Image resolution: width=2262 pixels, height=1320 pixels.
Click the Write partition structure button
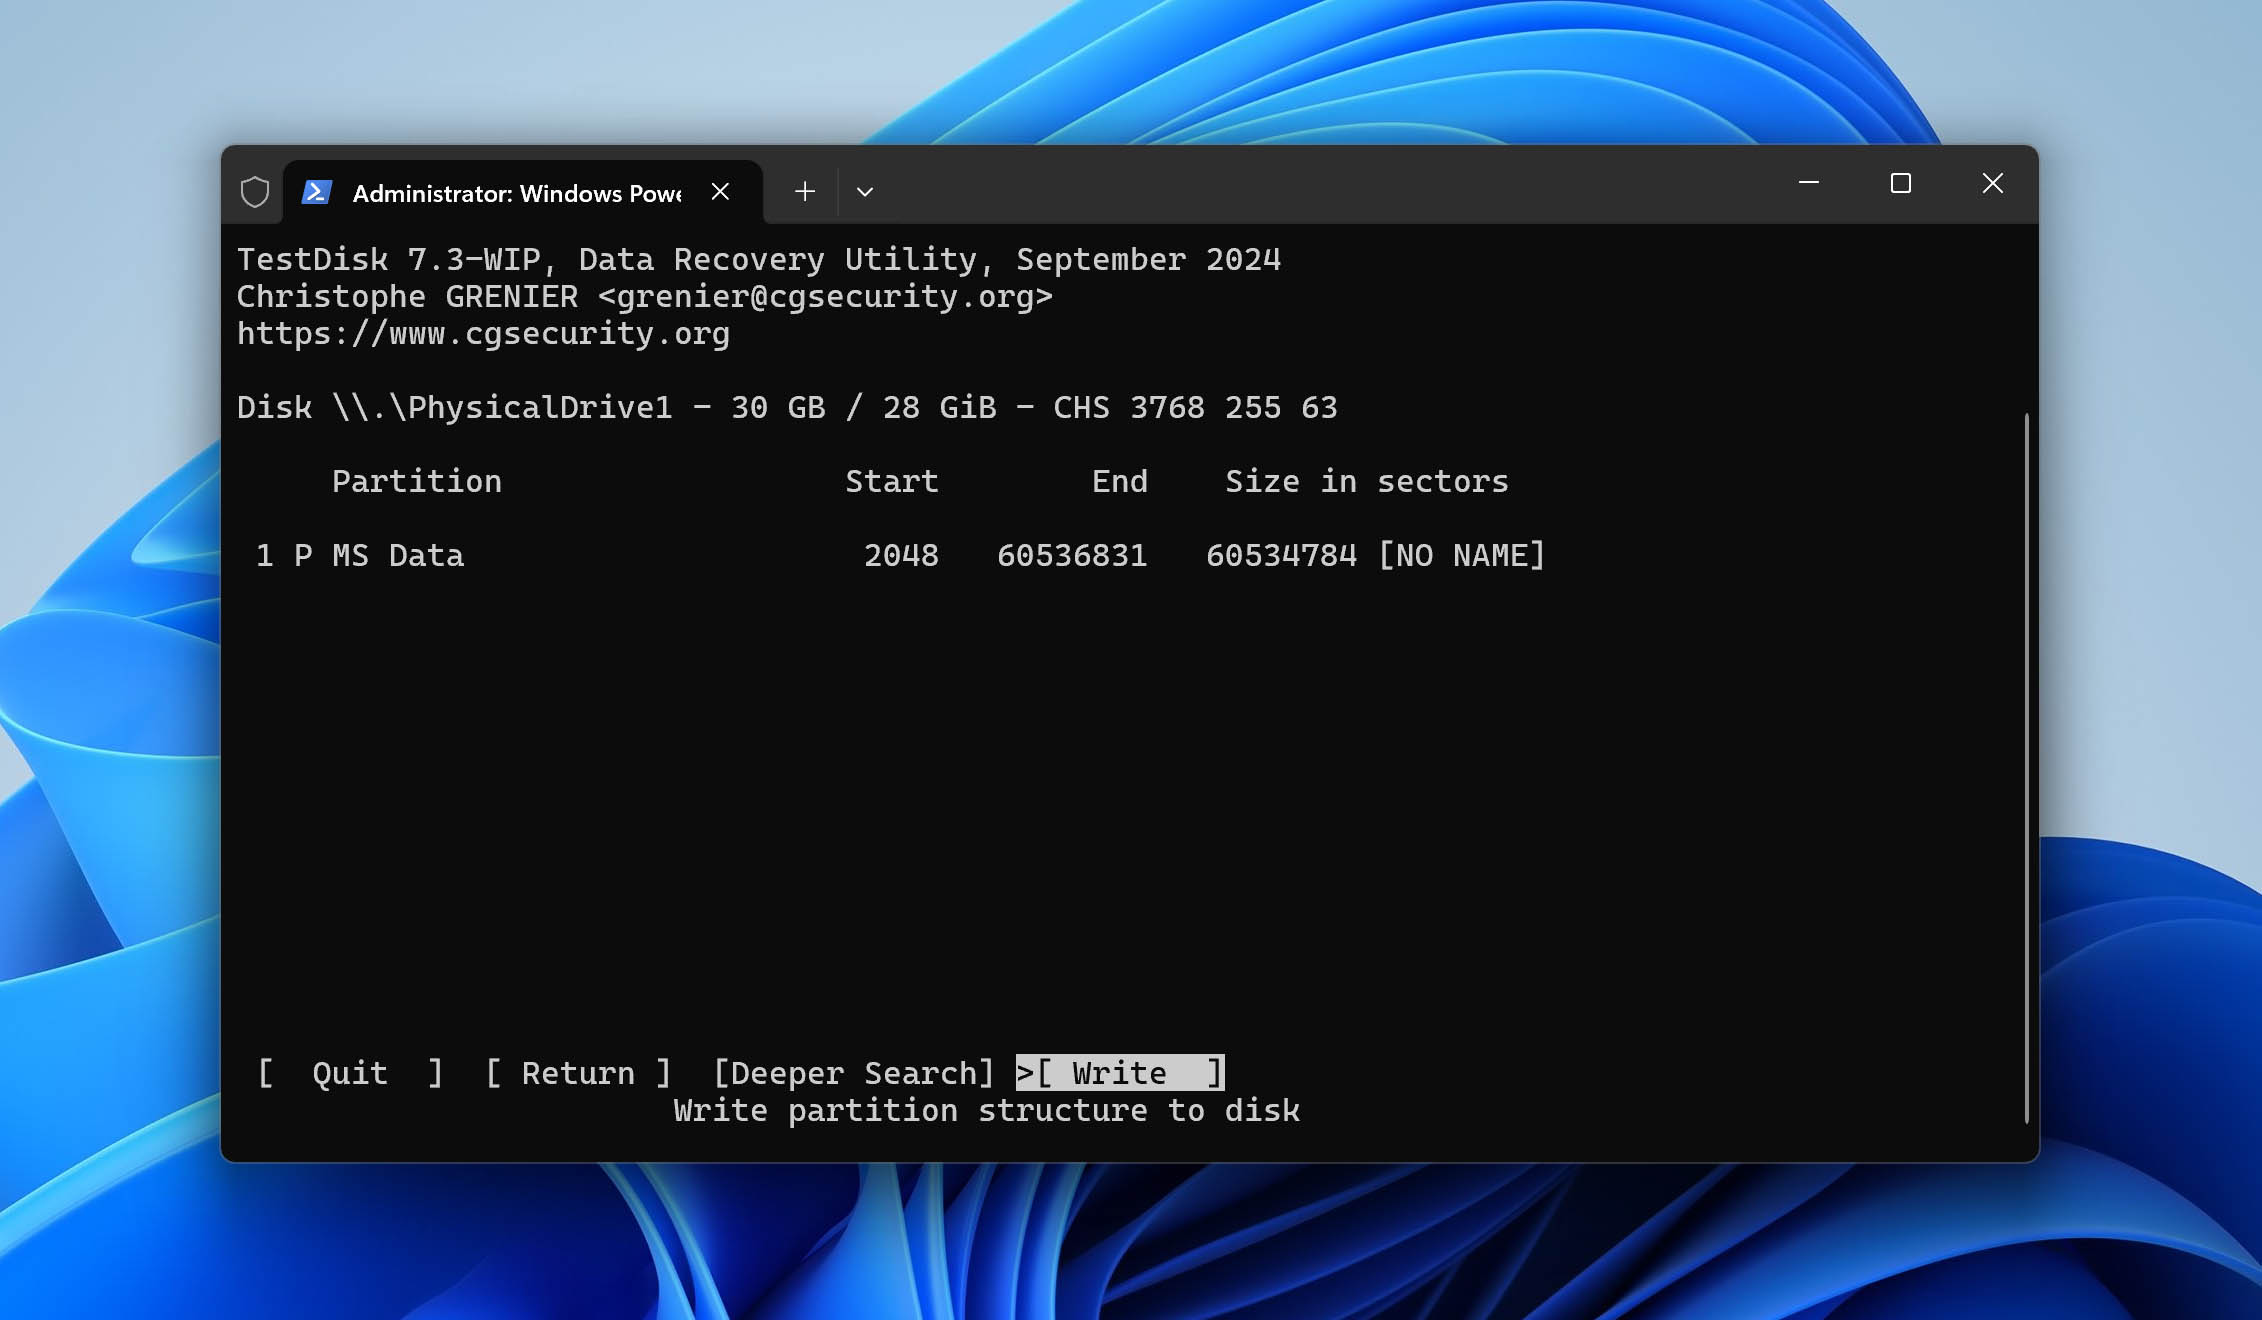(1118, 1073)
